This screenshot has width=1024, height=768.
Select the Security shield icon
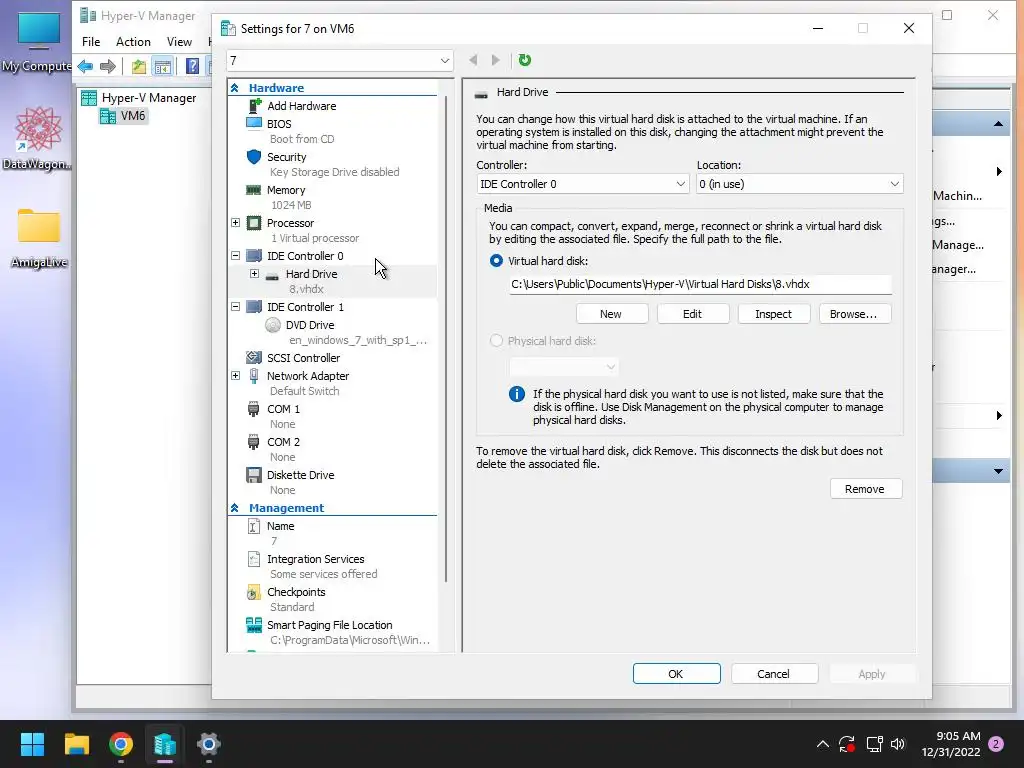pyautogui.click(x=254, y=157)
